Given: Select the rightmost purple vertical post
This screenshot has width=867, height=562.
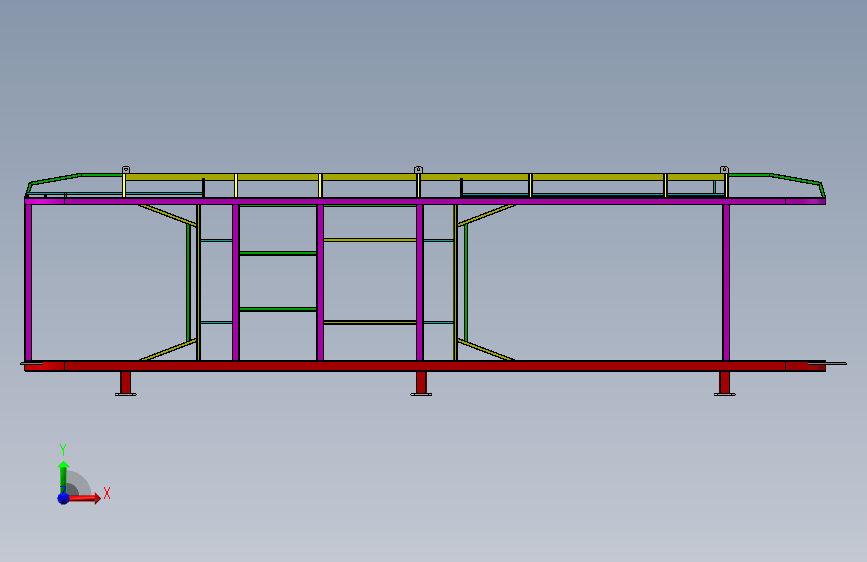Looking at the screenshot, I should click(x=726, y=283).
